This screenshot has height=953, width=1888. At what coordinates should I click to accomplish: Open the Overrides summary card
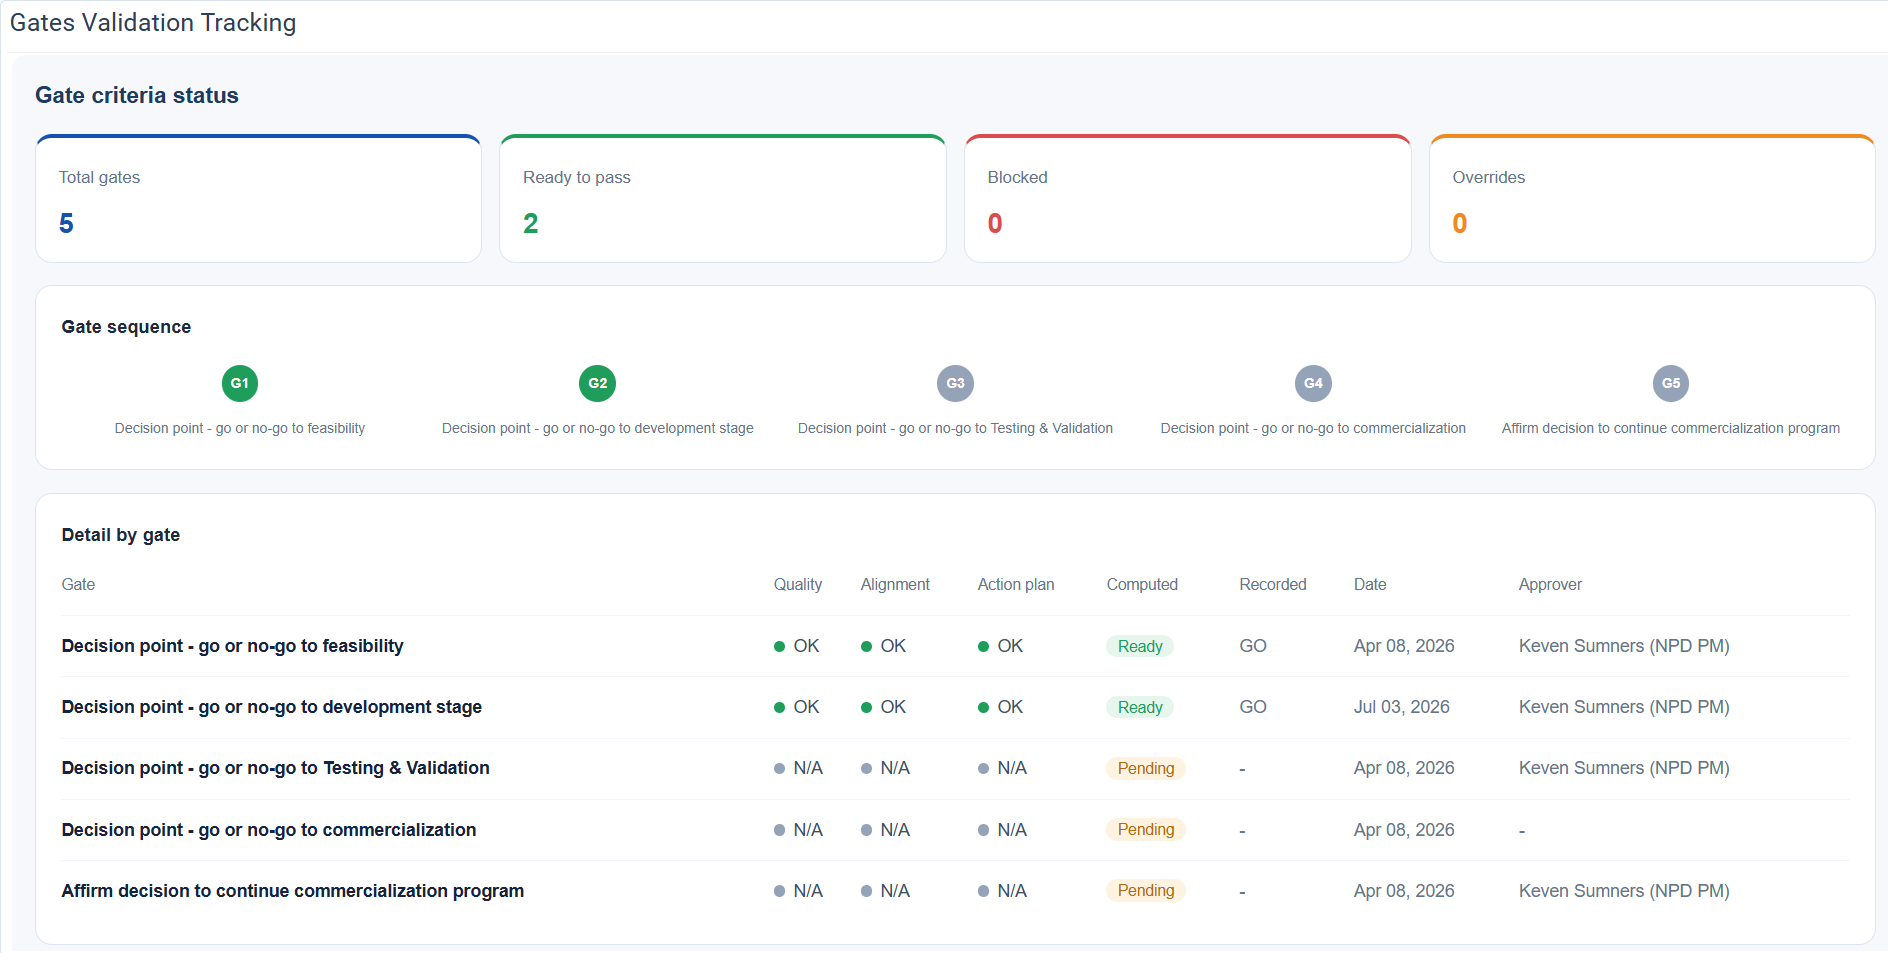pyautogui.click(x=1652, y=199)
